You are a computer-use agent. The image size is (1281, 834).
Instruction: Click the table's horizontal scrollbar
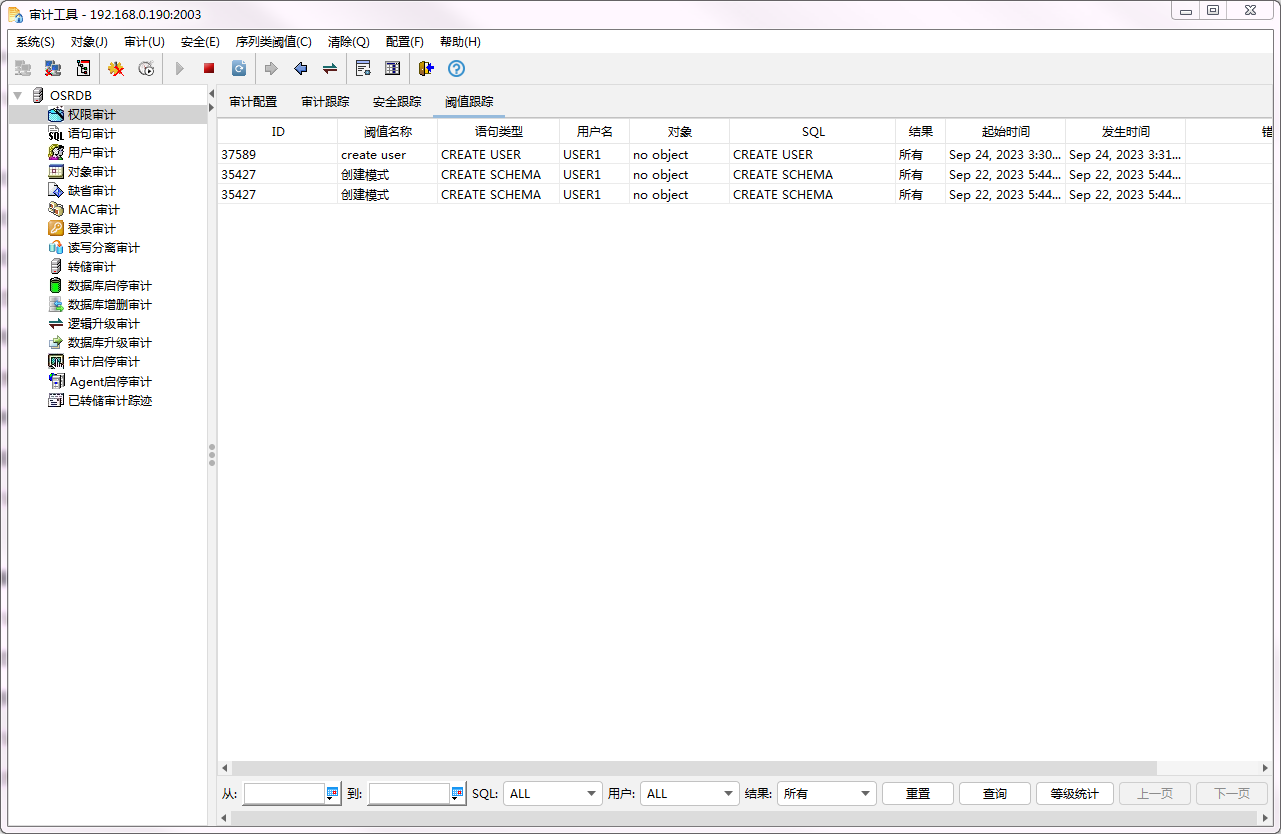690,768
